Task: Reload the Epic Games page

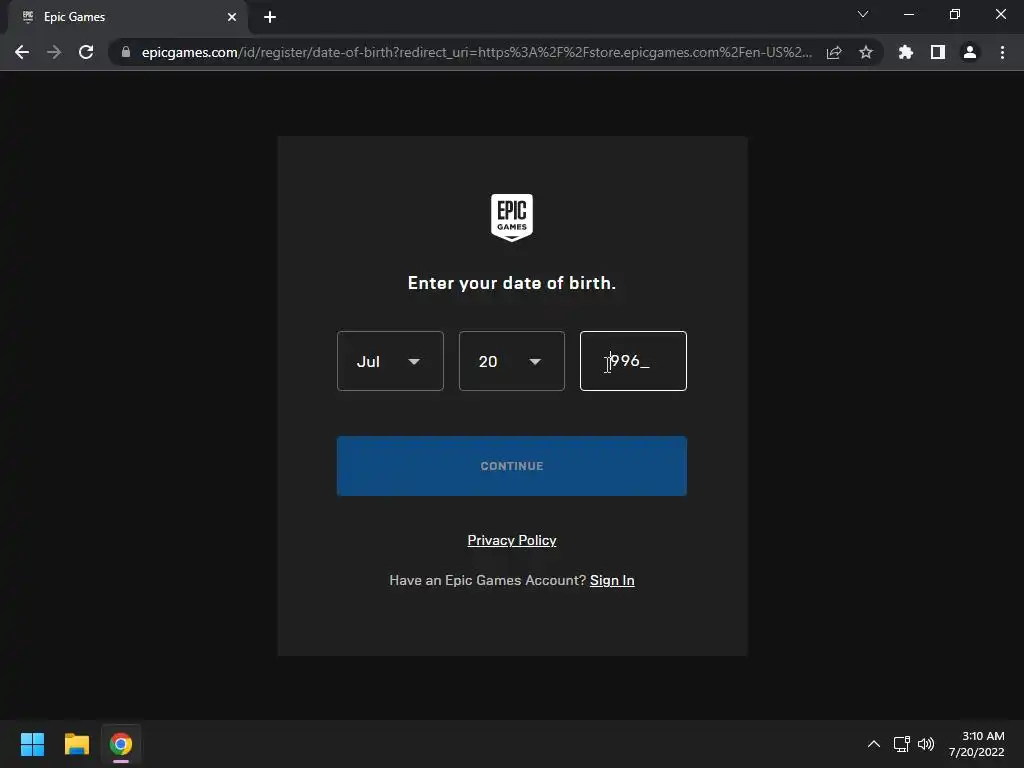Action: point(86,52)
